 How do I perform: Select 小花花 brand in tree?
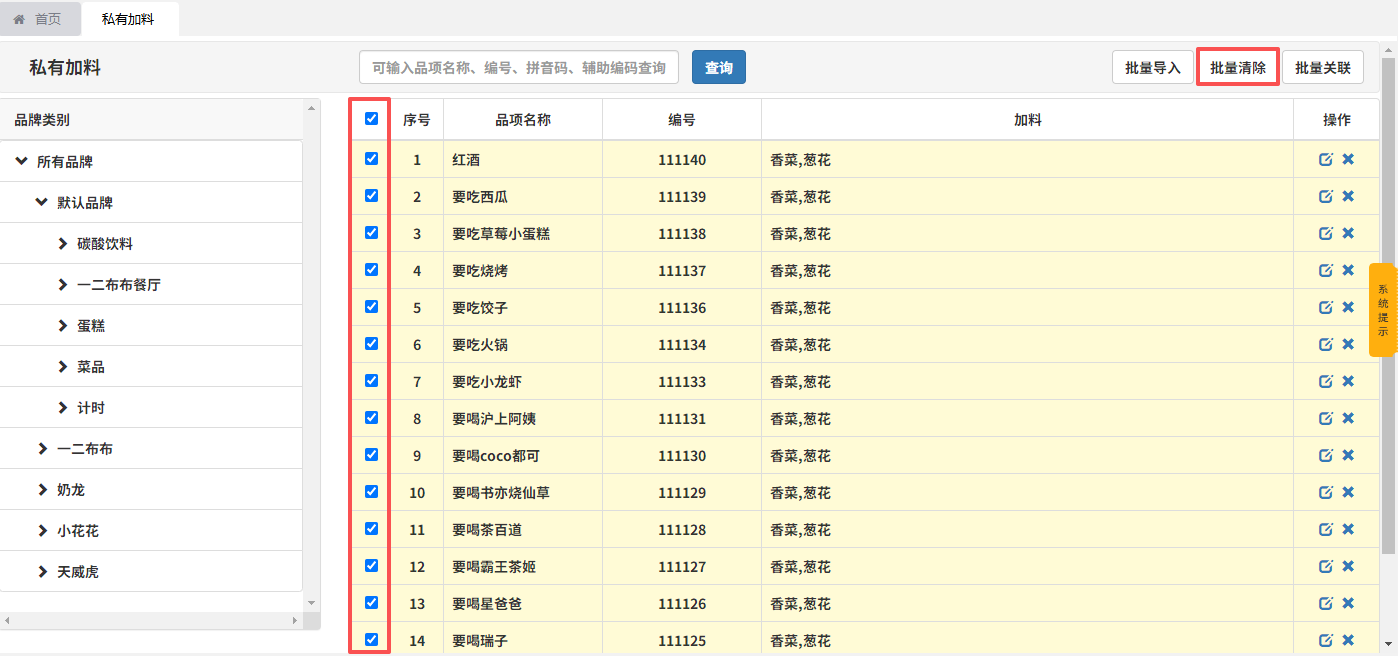[78, 531]
